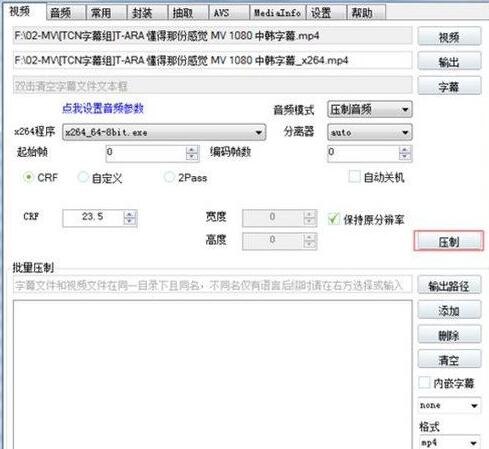Viewport: 489px width, 449px height.
Task: Click the input video path field
Action: pos(212,36)
